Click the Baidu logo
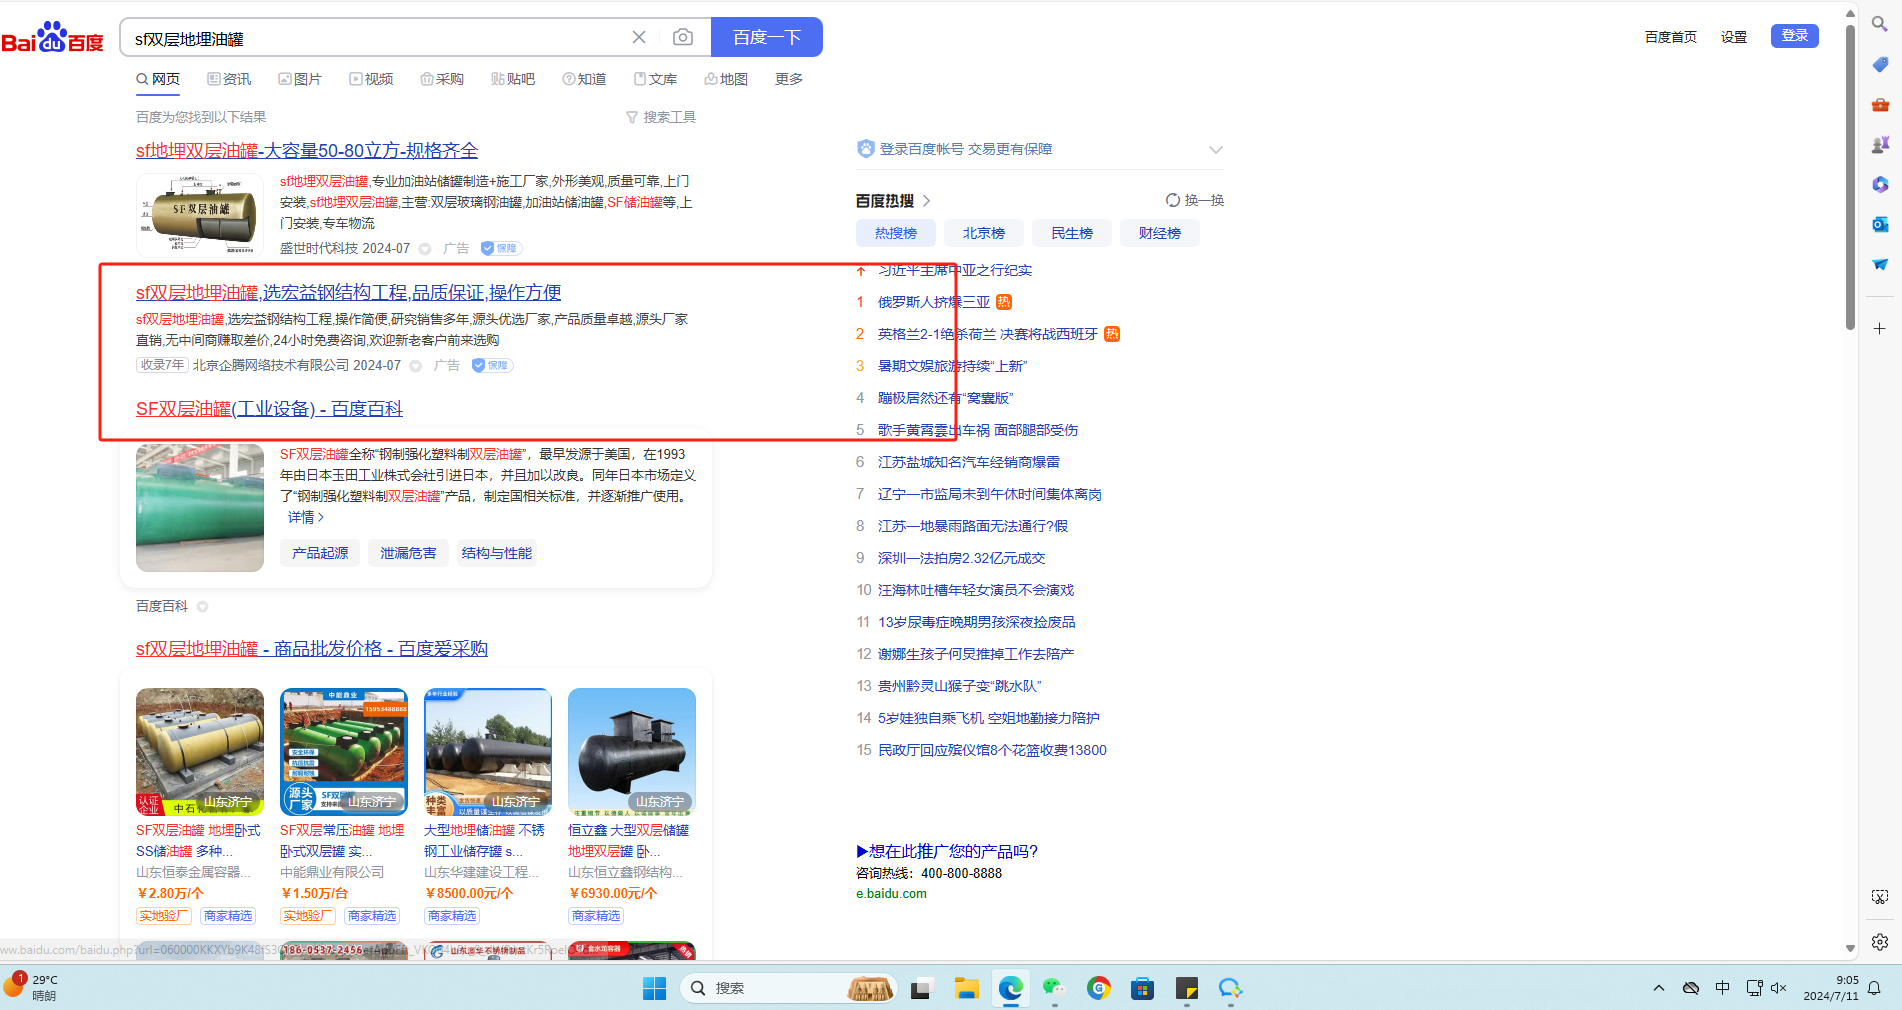 [53, 38]
